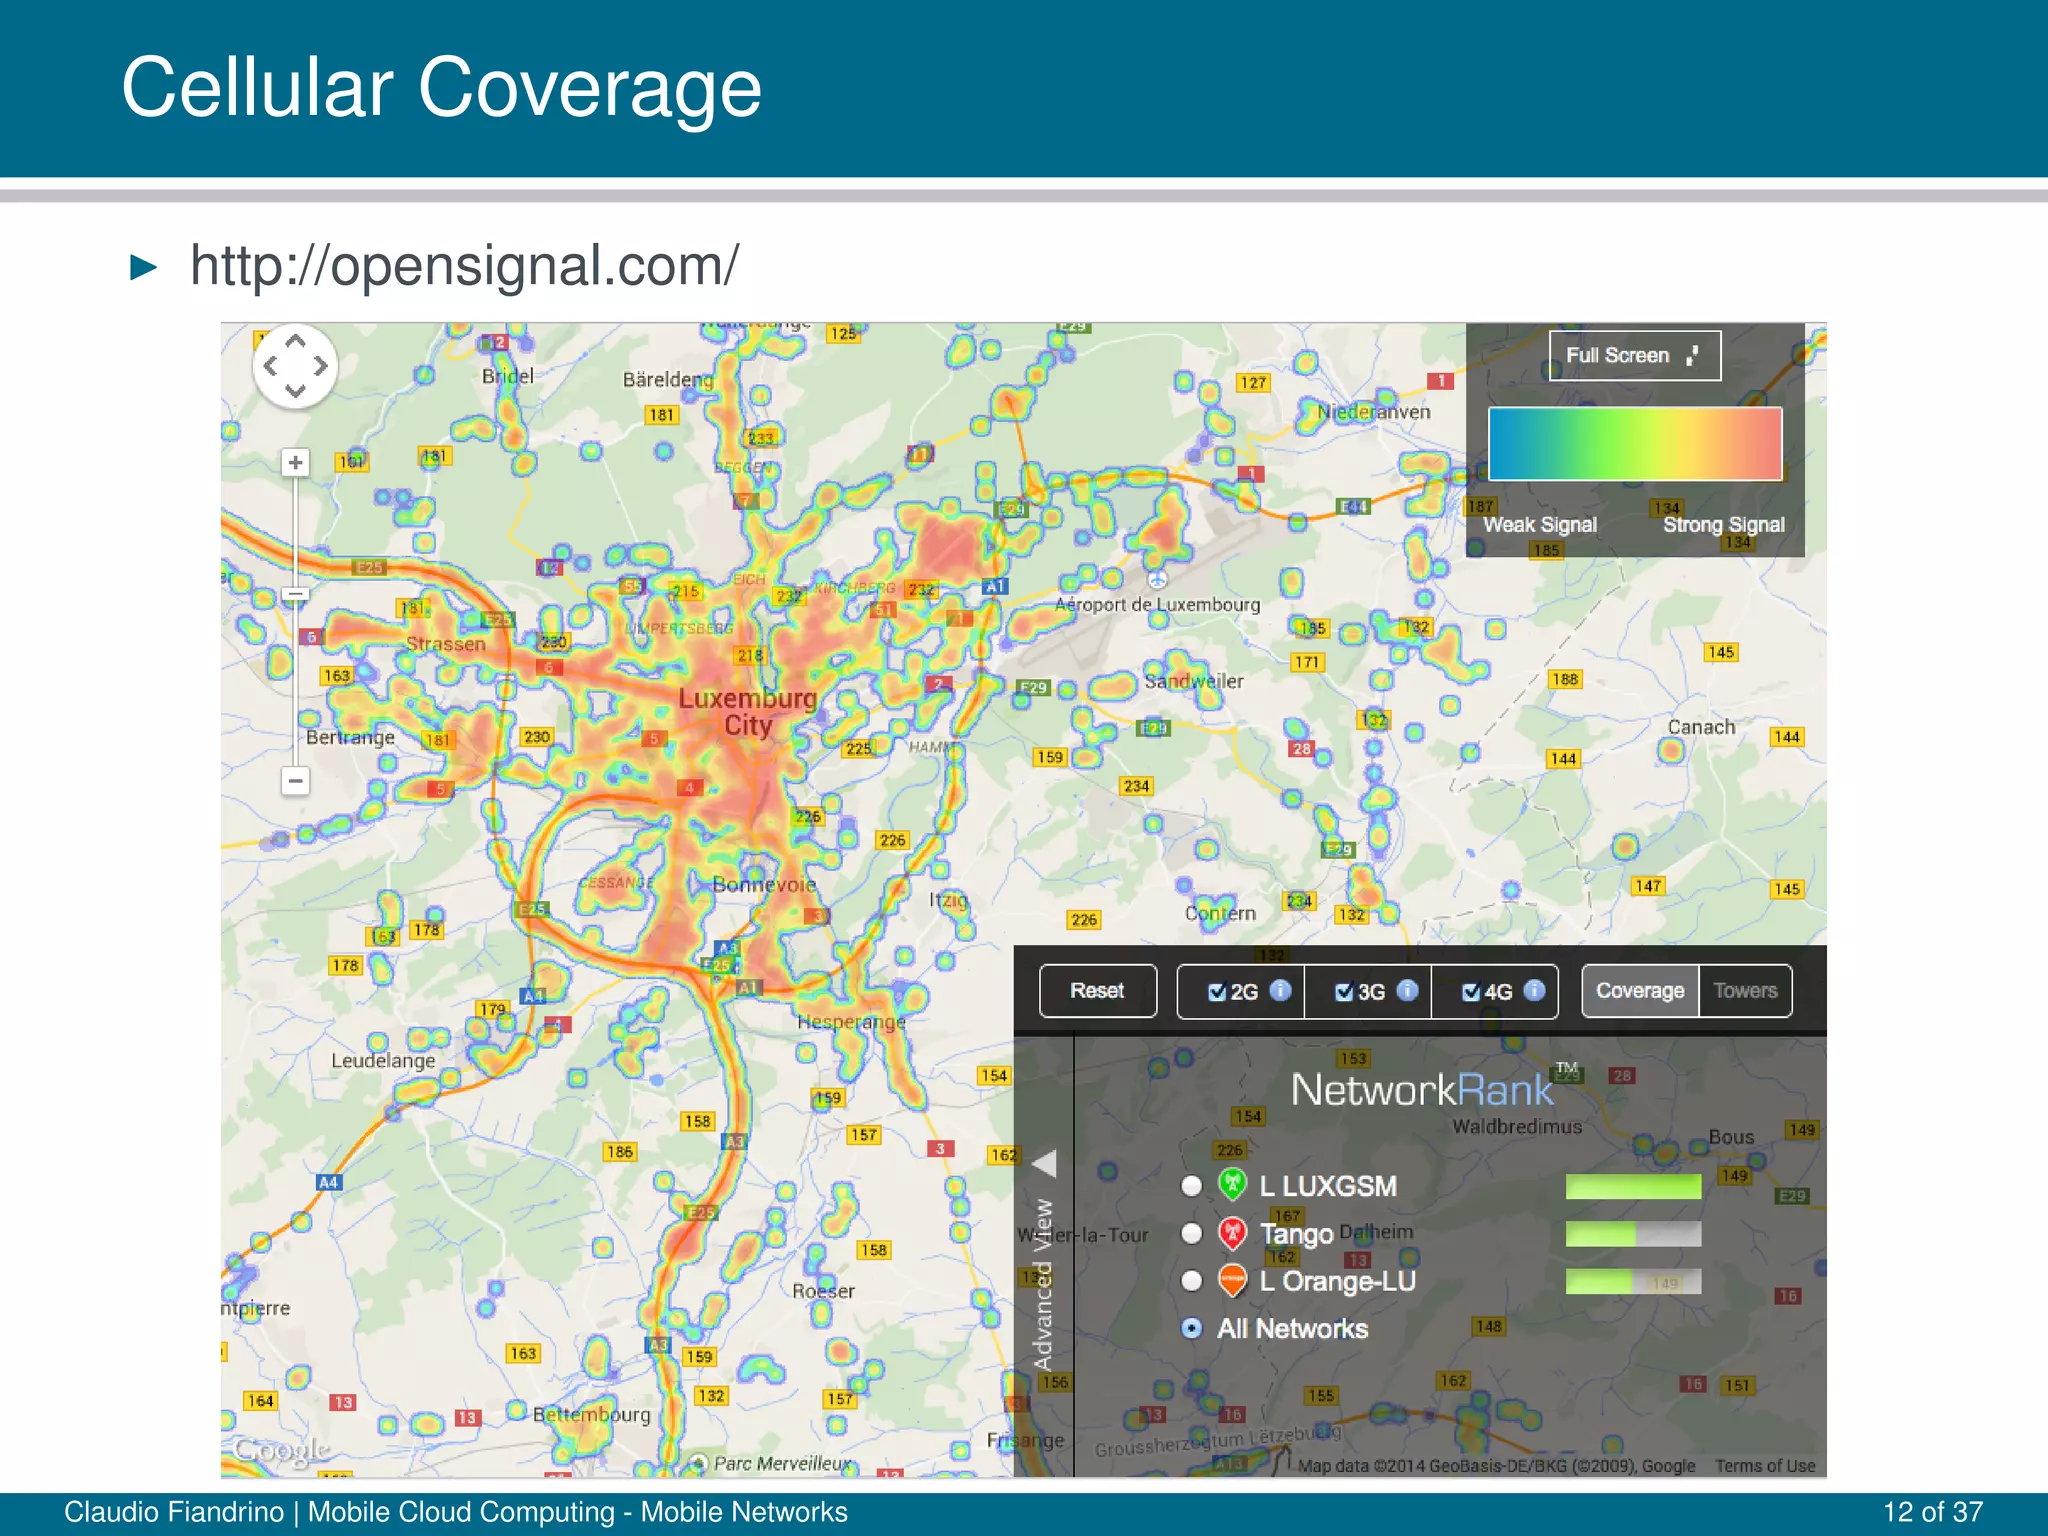Click the Advanced View vertical label
This screenshot has width=2048, height=1536.
1043,1285
